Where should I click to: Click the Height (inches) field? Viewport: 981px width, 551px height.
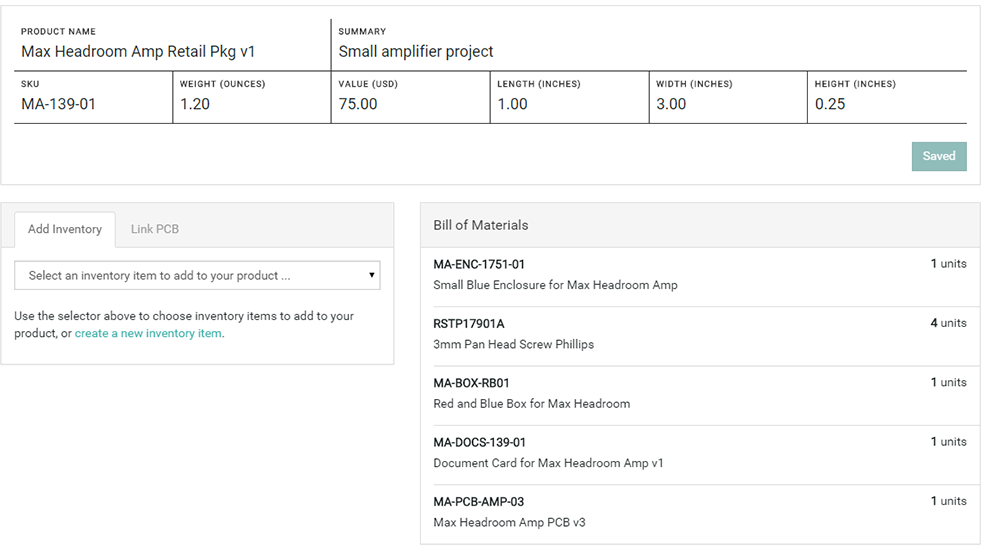[885, 104]
